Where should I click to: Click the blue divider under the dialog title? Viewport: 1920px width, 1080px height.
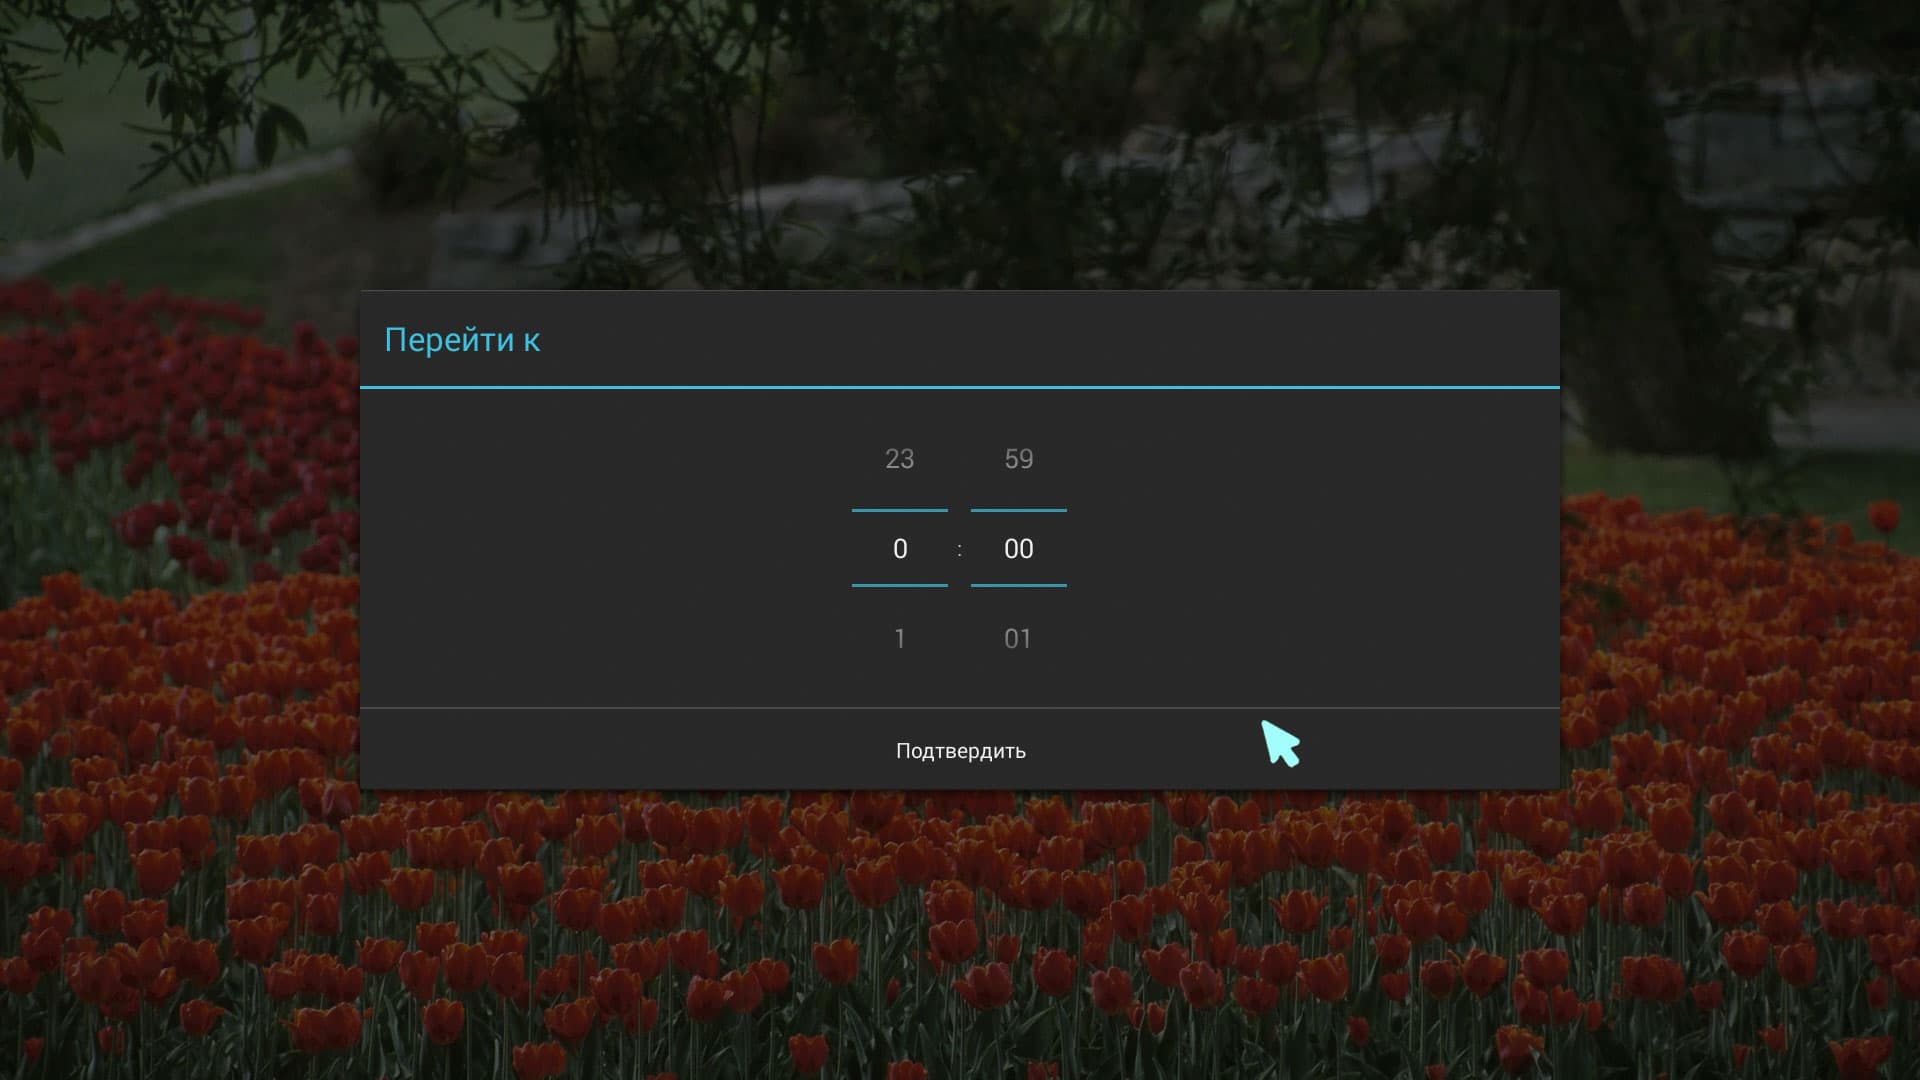coord(960,387)
